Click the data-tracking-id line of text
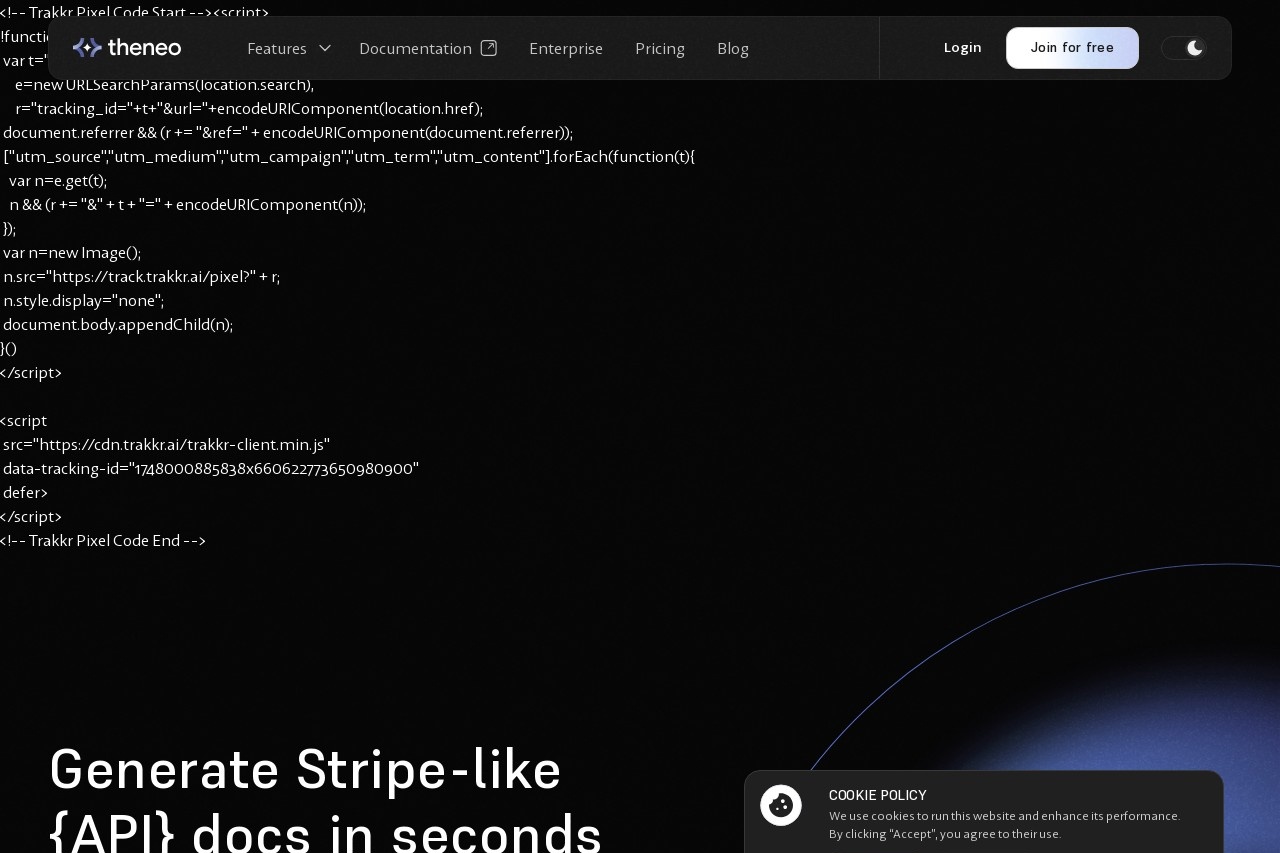 pos(211,469)
